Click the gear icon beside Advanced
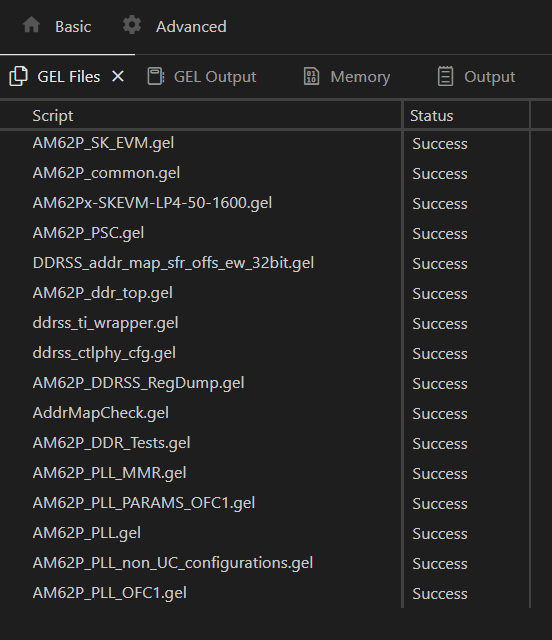The width and height of the screenshot is (552, 640). [x=132, y=25]
